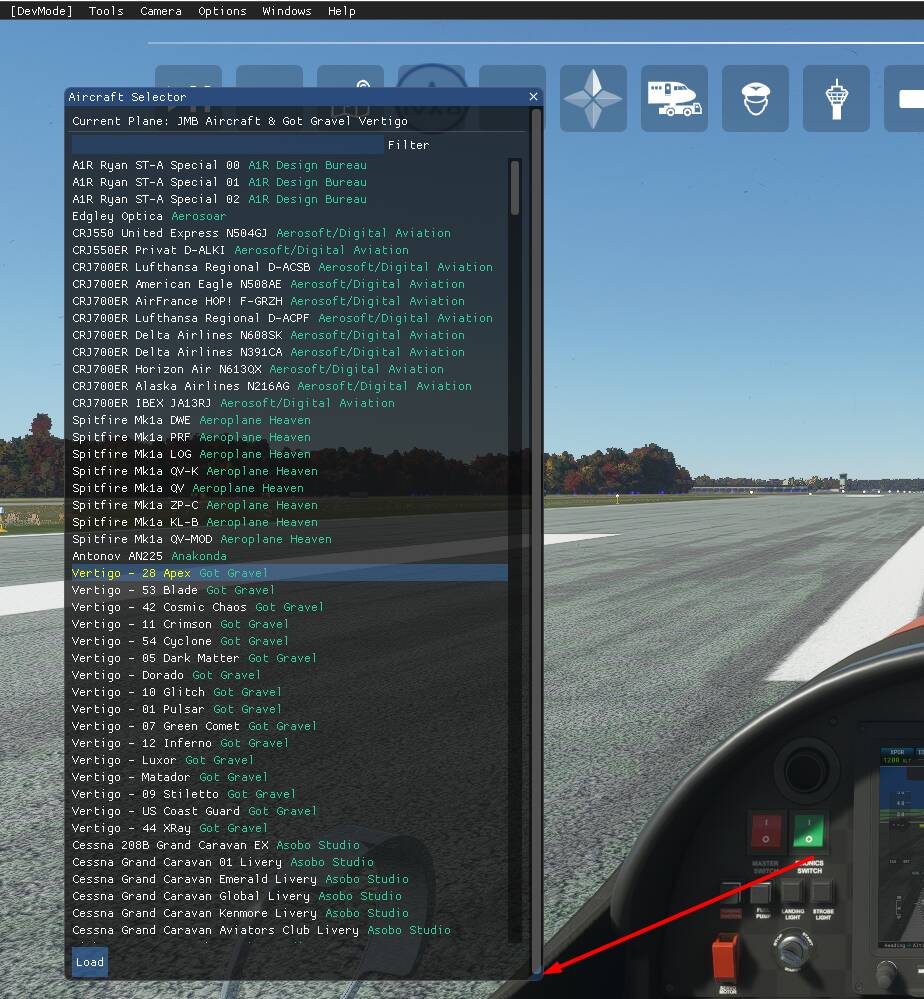Open the Camera menu

click(161, 11)
